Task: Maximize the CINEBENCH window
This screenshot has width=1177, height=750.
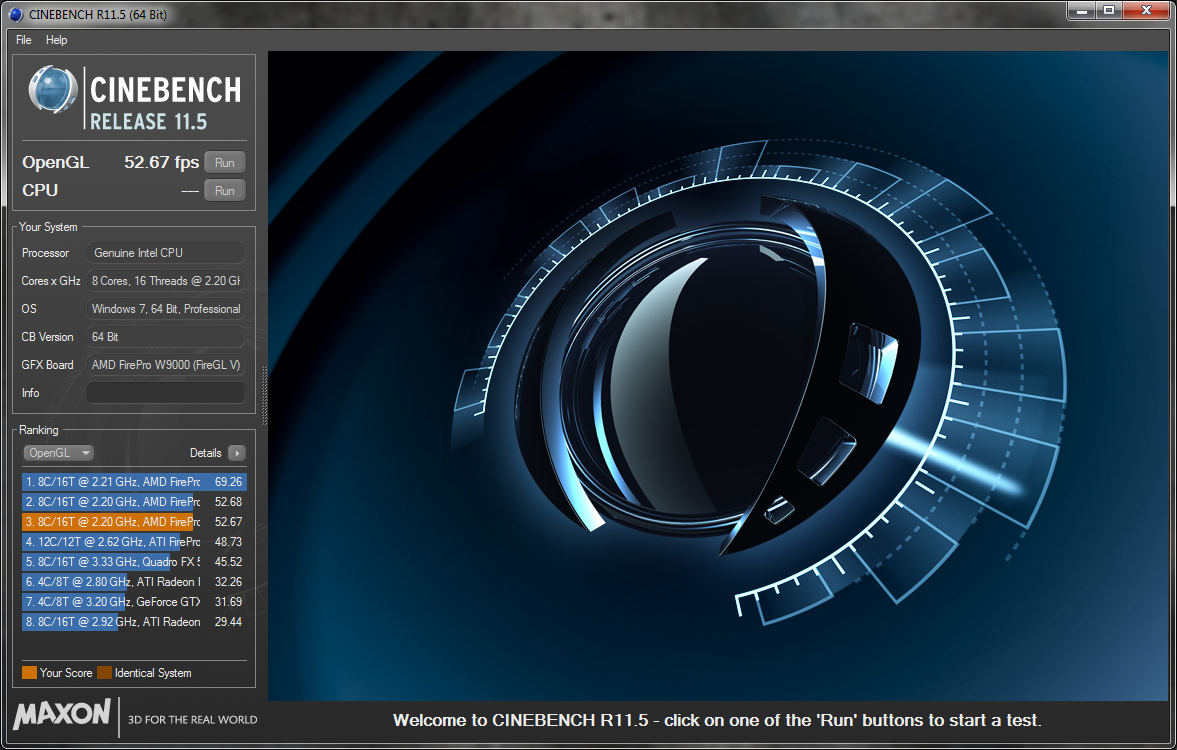Action: [x=1108, y=11]
